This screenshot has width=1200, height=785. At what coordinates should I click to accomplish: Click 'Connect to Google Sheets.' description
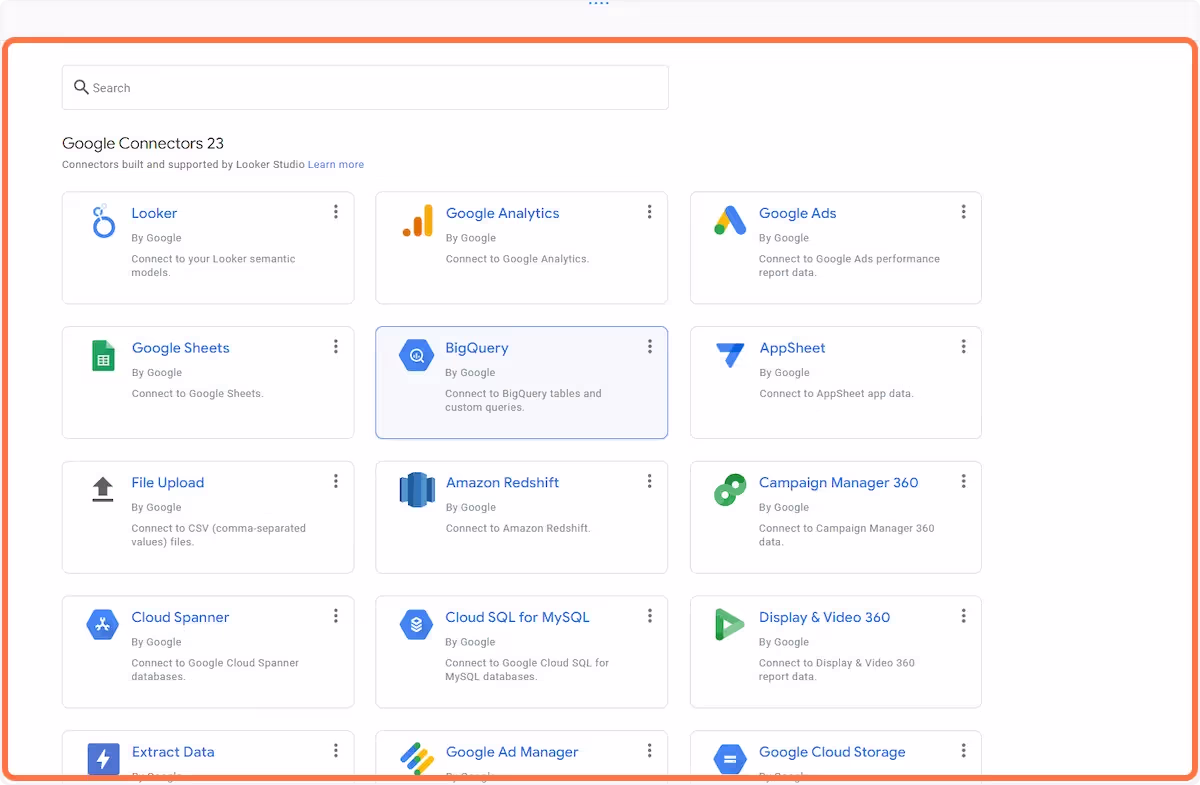197,394
